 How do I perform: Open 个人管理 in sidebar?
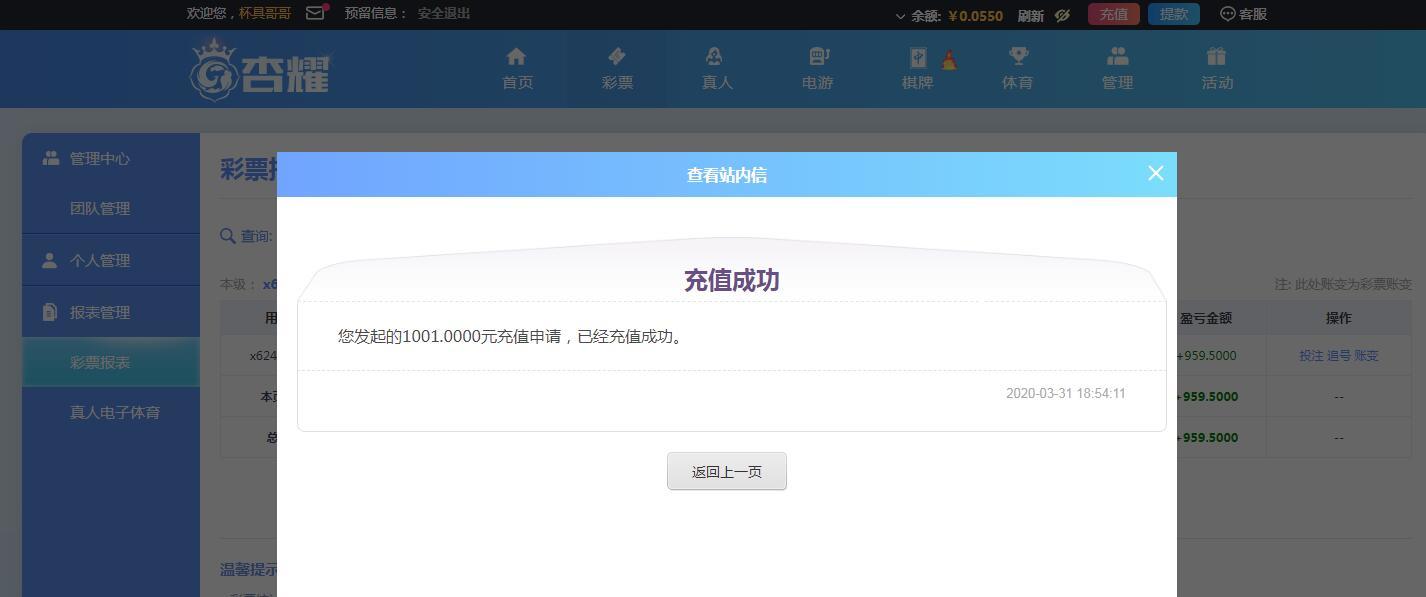[111, 260]
